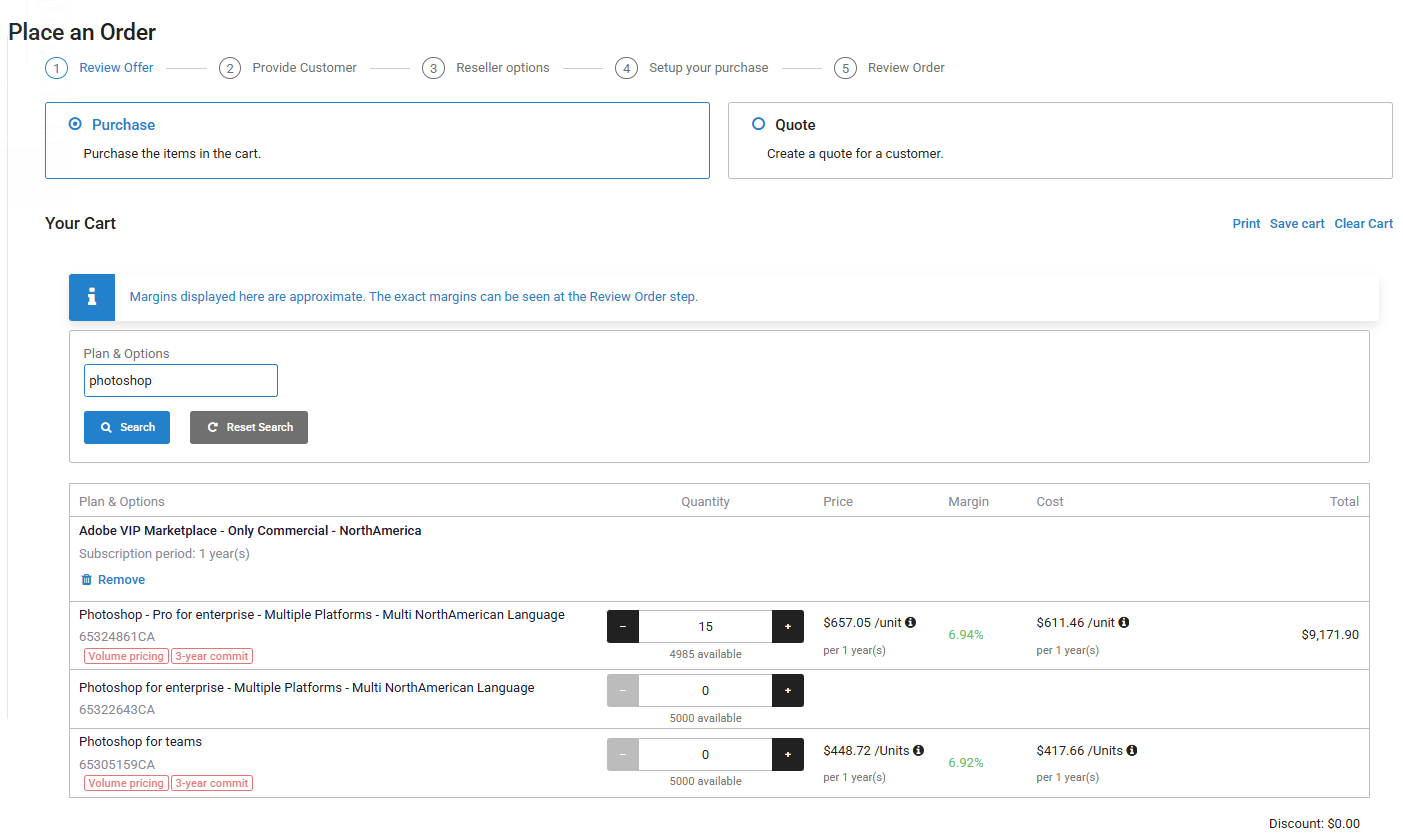Viewport: 1403px width, 833px height.
Task: Click the info icon beside $417.66 /Units cost
Action: coord(1131,751)
